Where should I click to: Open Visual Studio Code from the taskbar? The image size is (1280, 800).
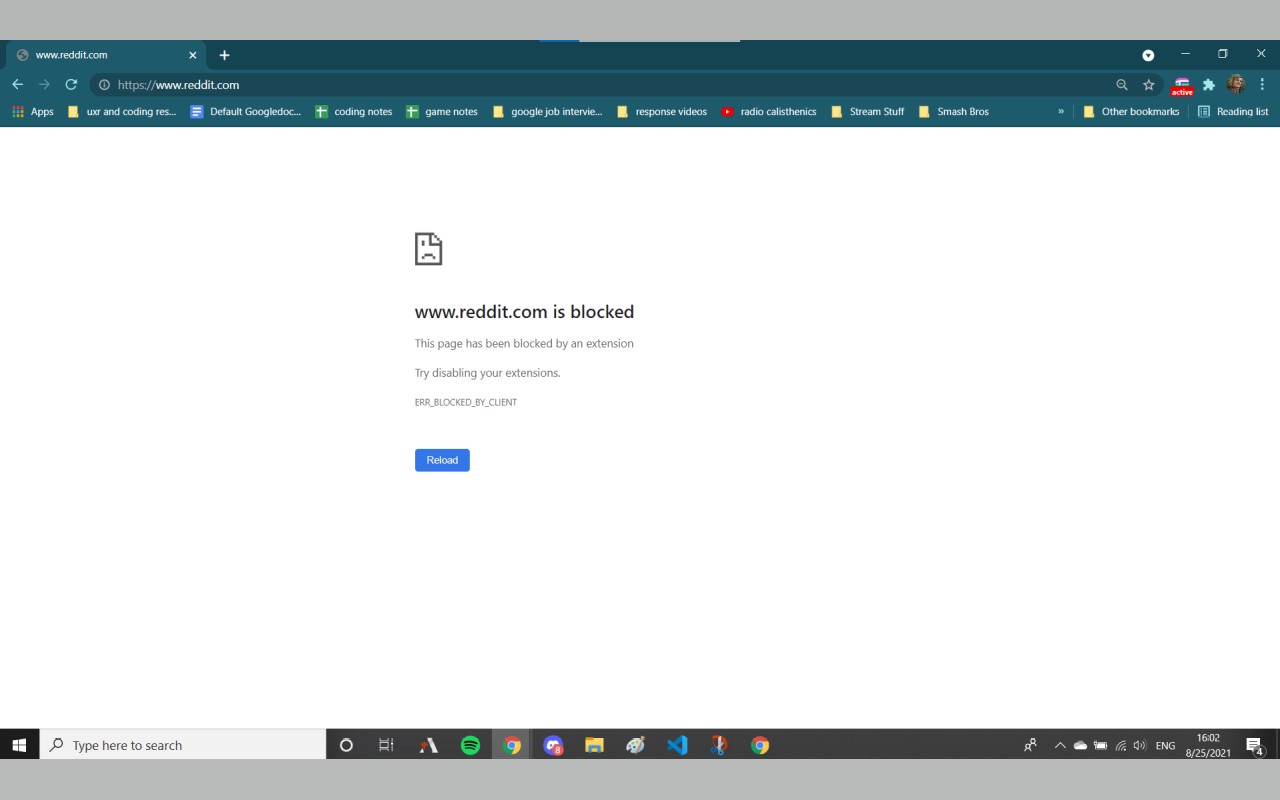(677, 745)
